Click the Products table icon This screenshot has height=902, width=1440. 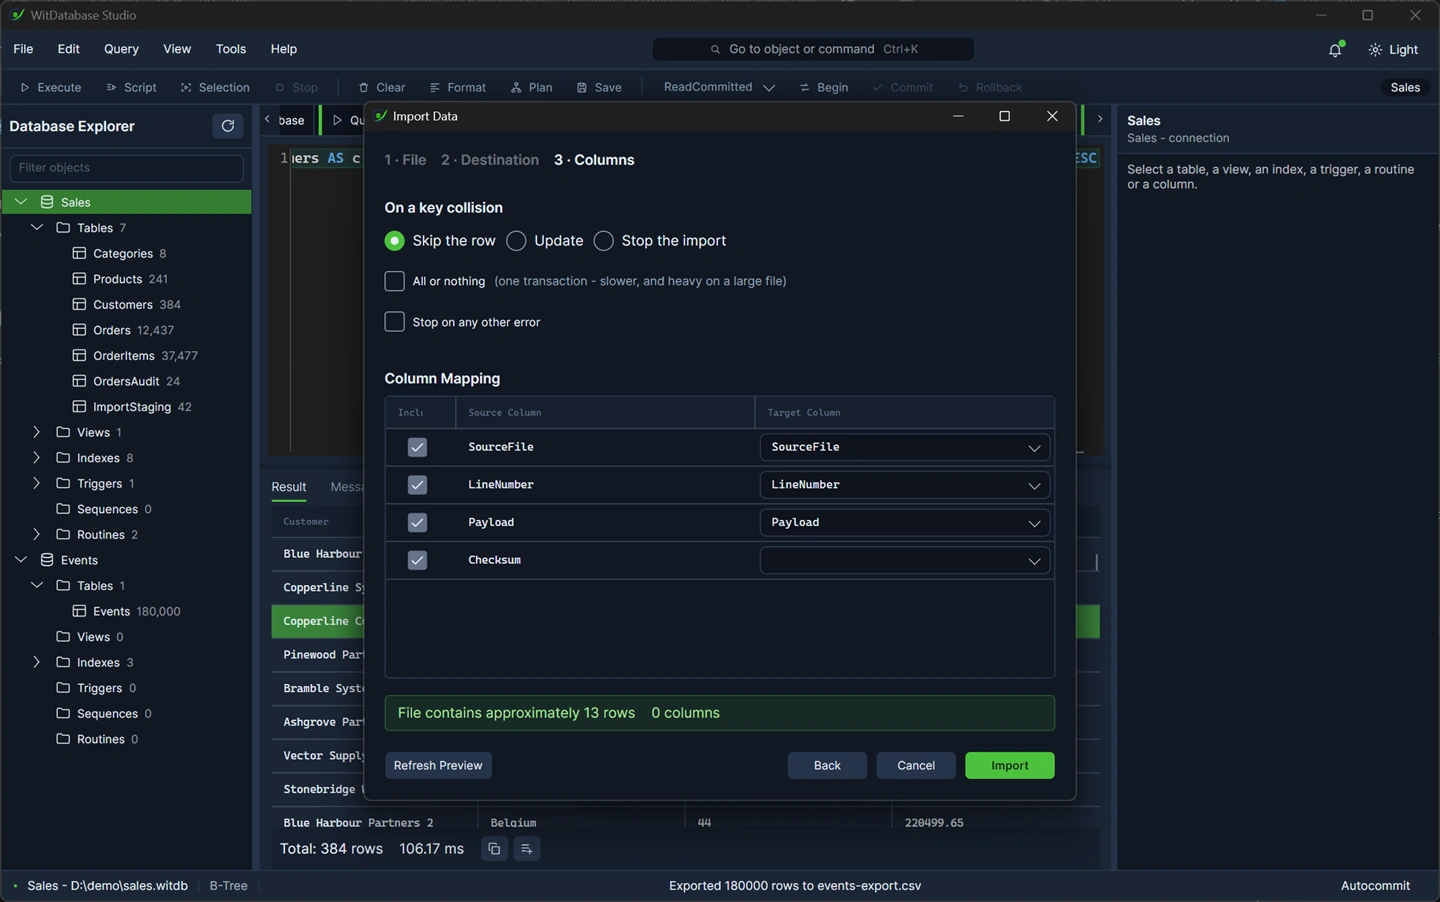pyautogui.click(x=79, y=279)
